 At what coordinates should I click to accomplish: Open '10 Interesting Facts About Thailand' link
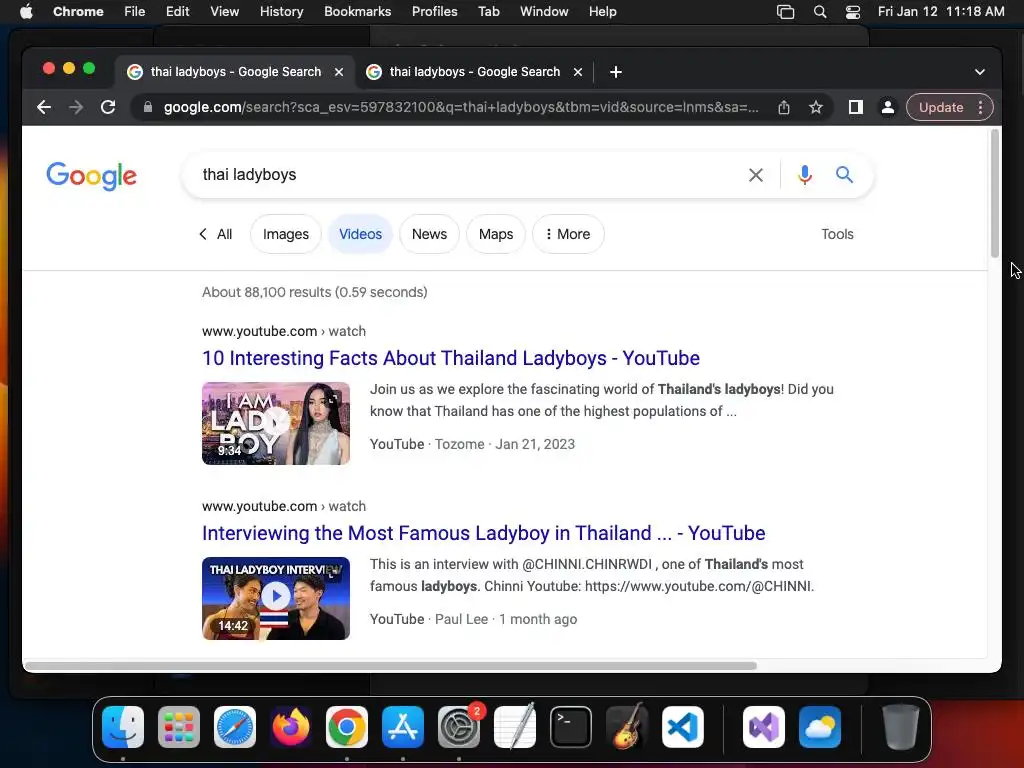click(x=451, y=358)
